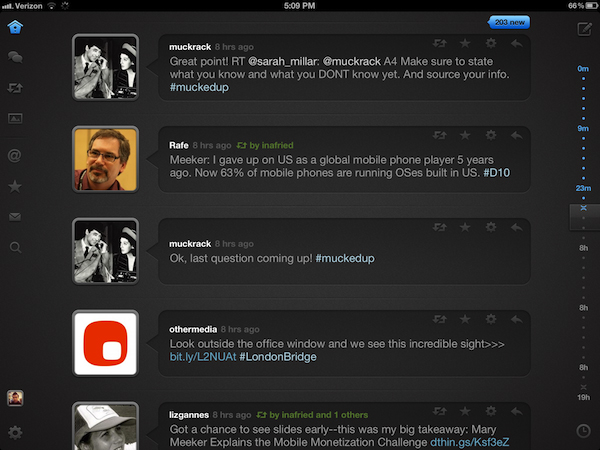Tap the 5:09 PM status bar clock
The width and height of the screenshot is (600, 450).
(x=300, y=5)
